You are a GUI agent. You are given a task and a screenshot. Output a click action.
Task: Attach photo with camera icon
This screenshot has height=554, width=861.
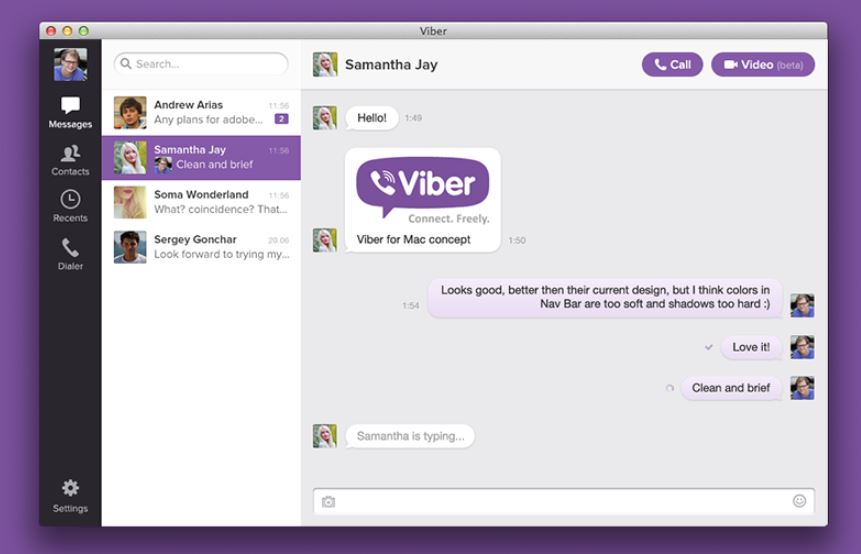(328, 501)
